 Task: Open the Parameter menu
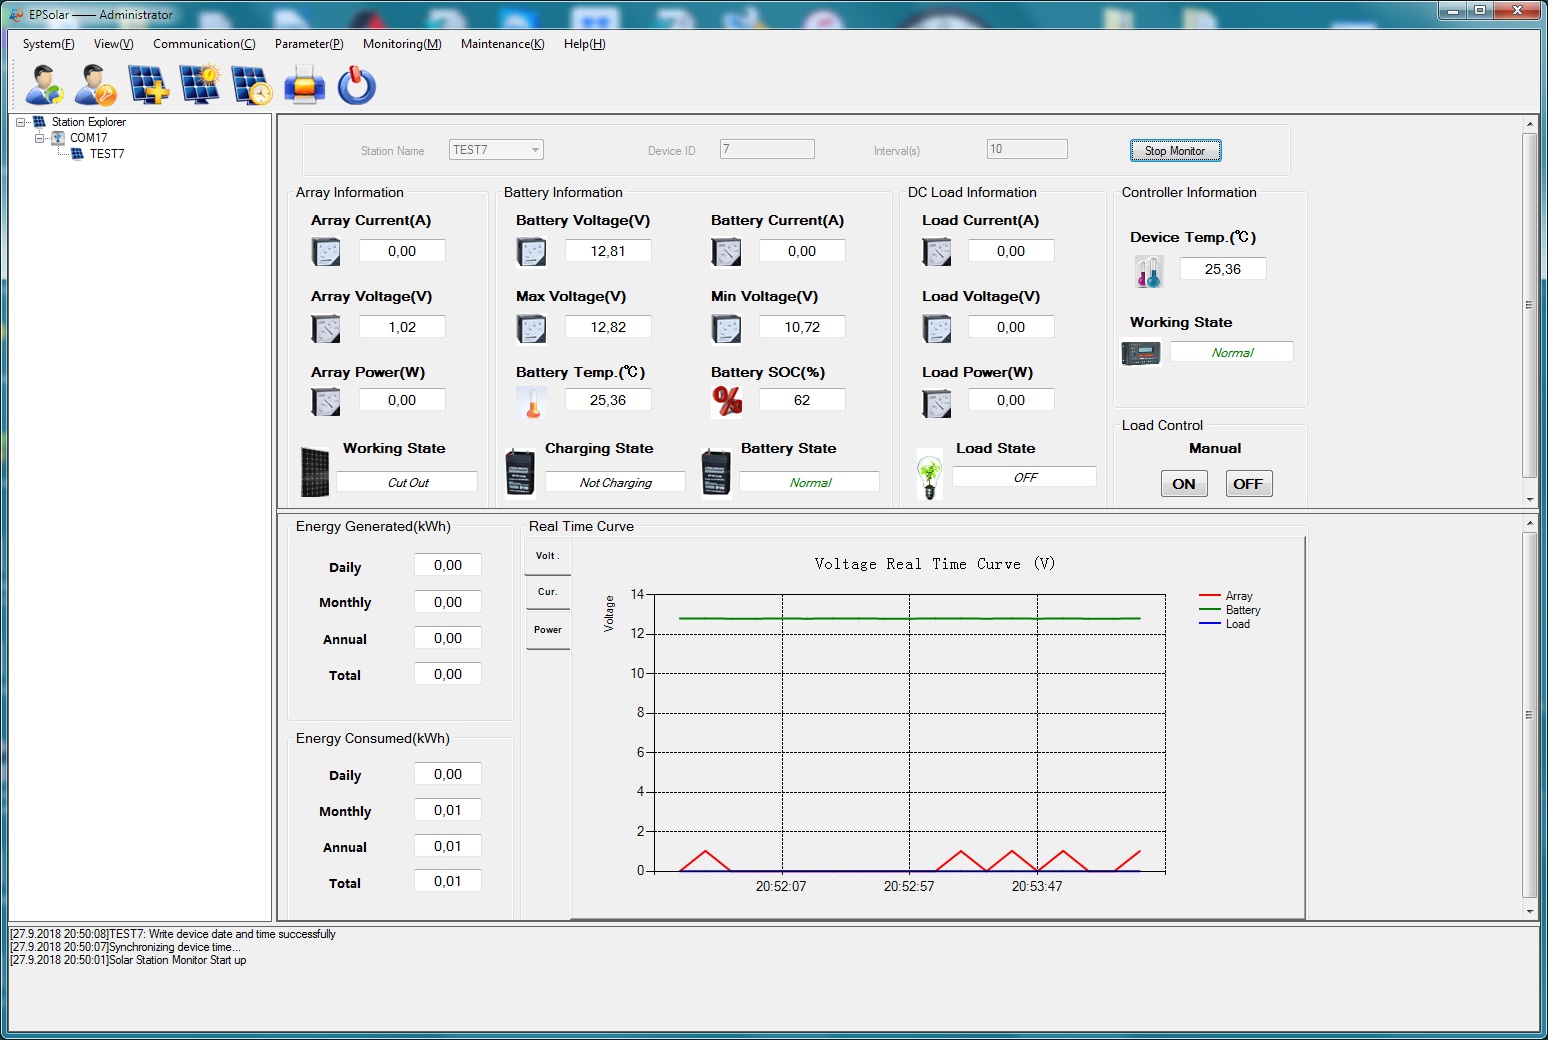pyautogui.click(x=308, y=44)
